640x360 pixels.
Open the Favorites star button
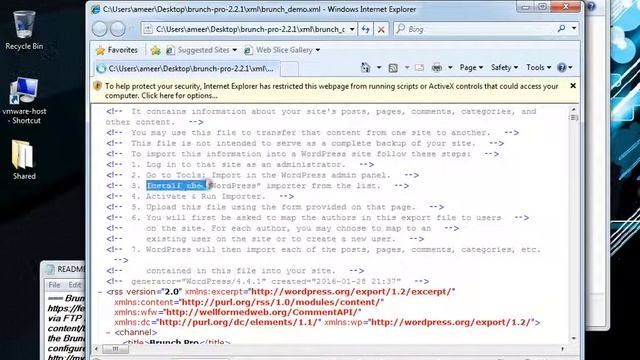[x=117, y=50]
